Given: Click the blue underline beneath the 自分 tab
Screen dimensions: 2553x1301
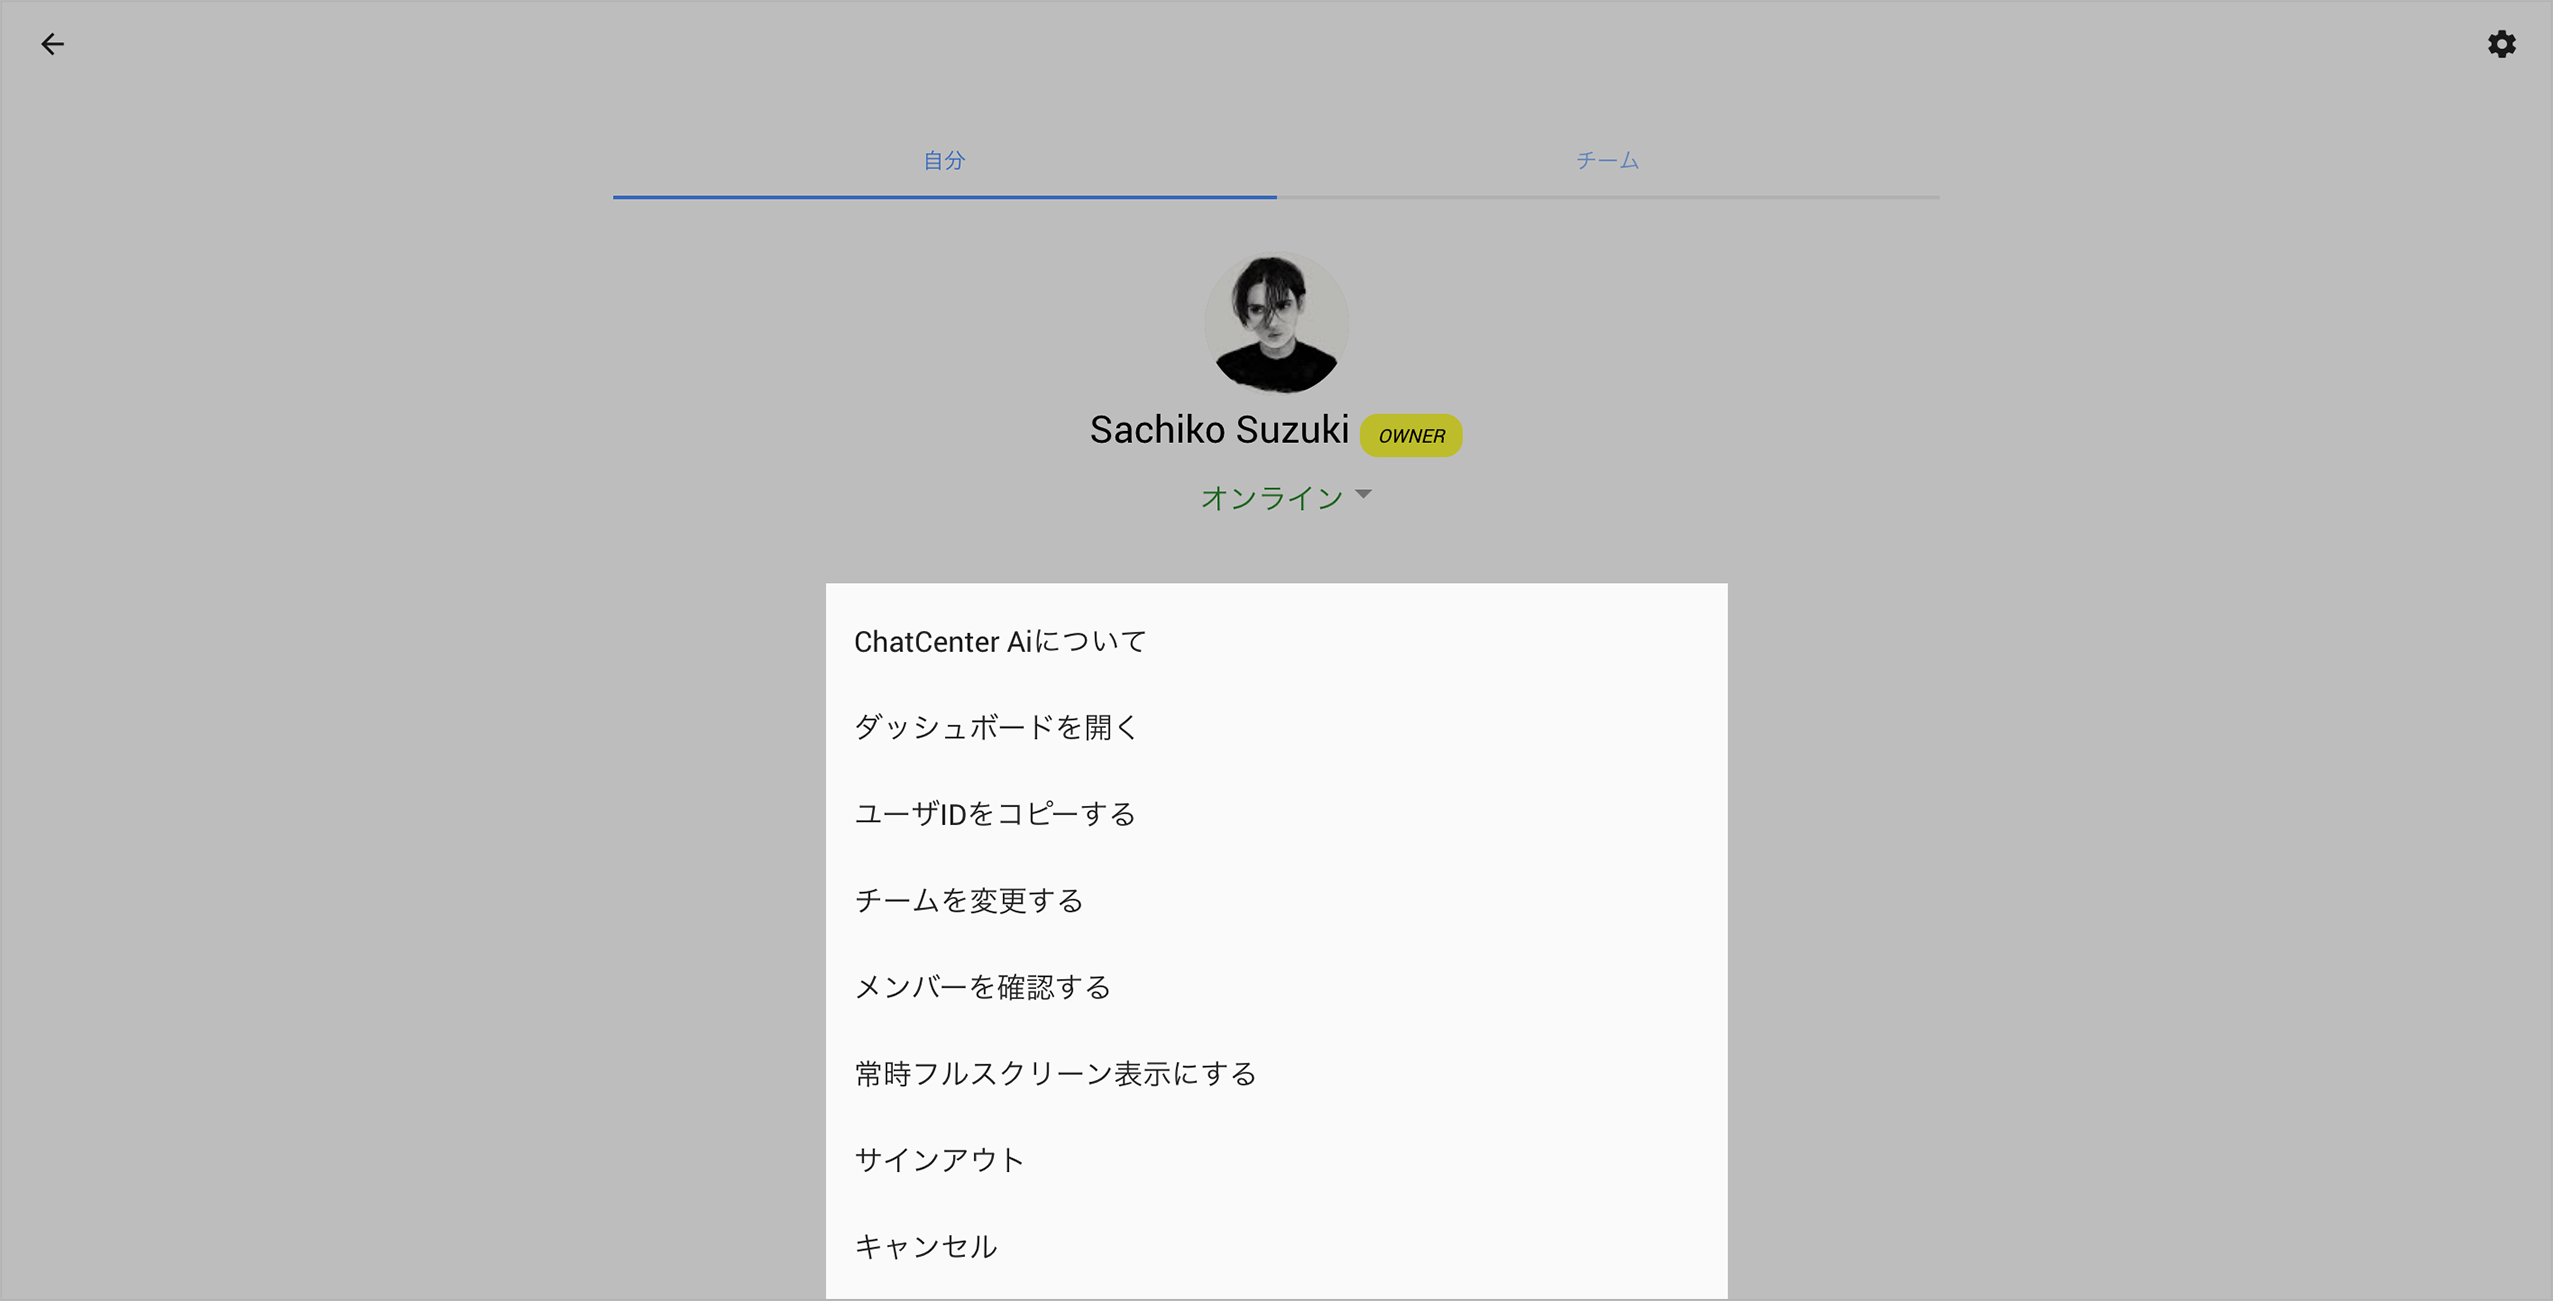Looking at the screenshot, I should (944, 197).
